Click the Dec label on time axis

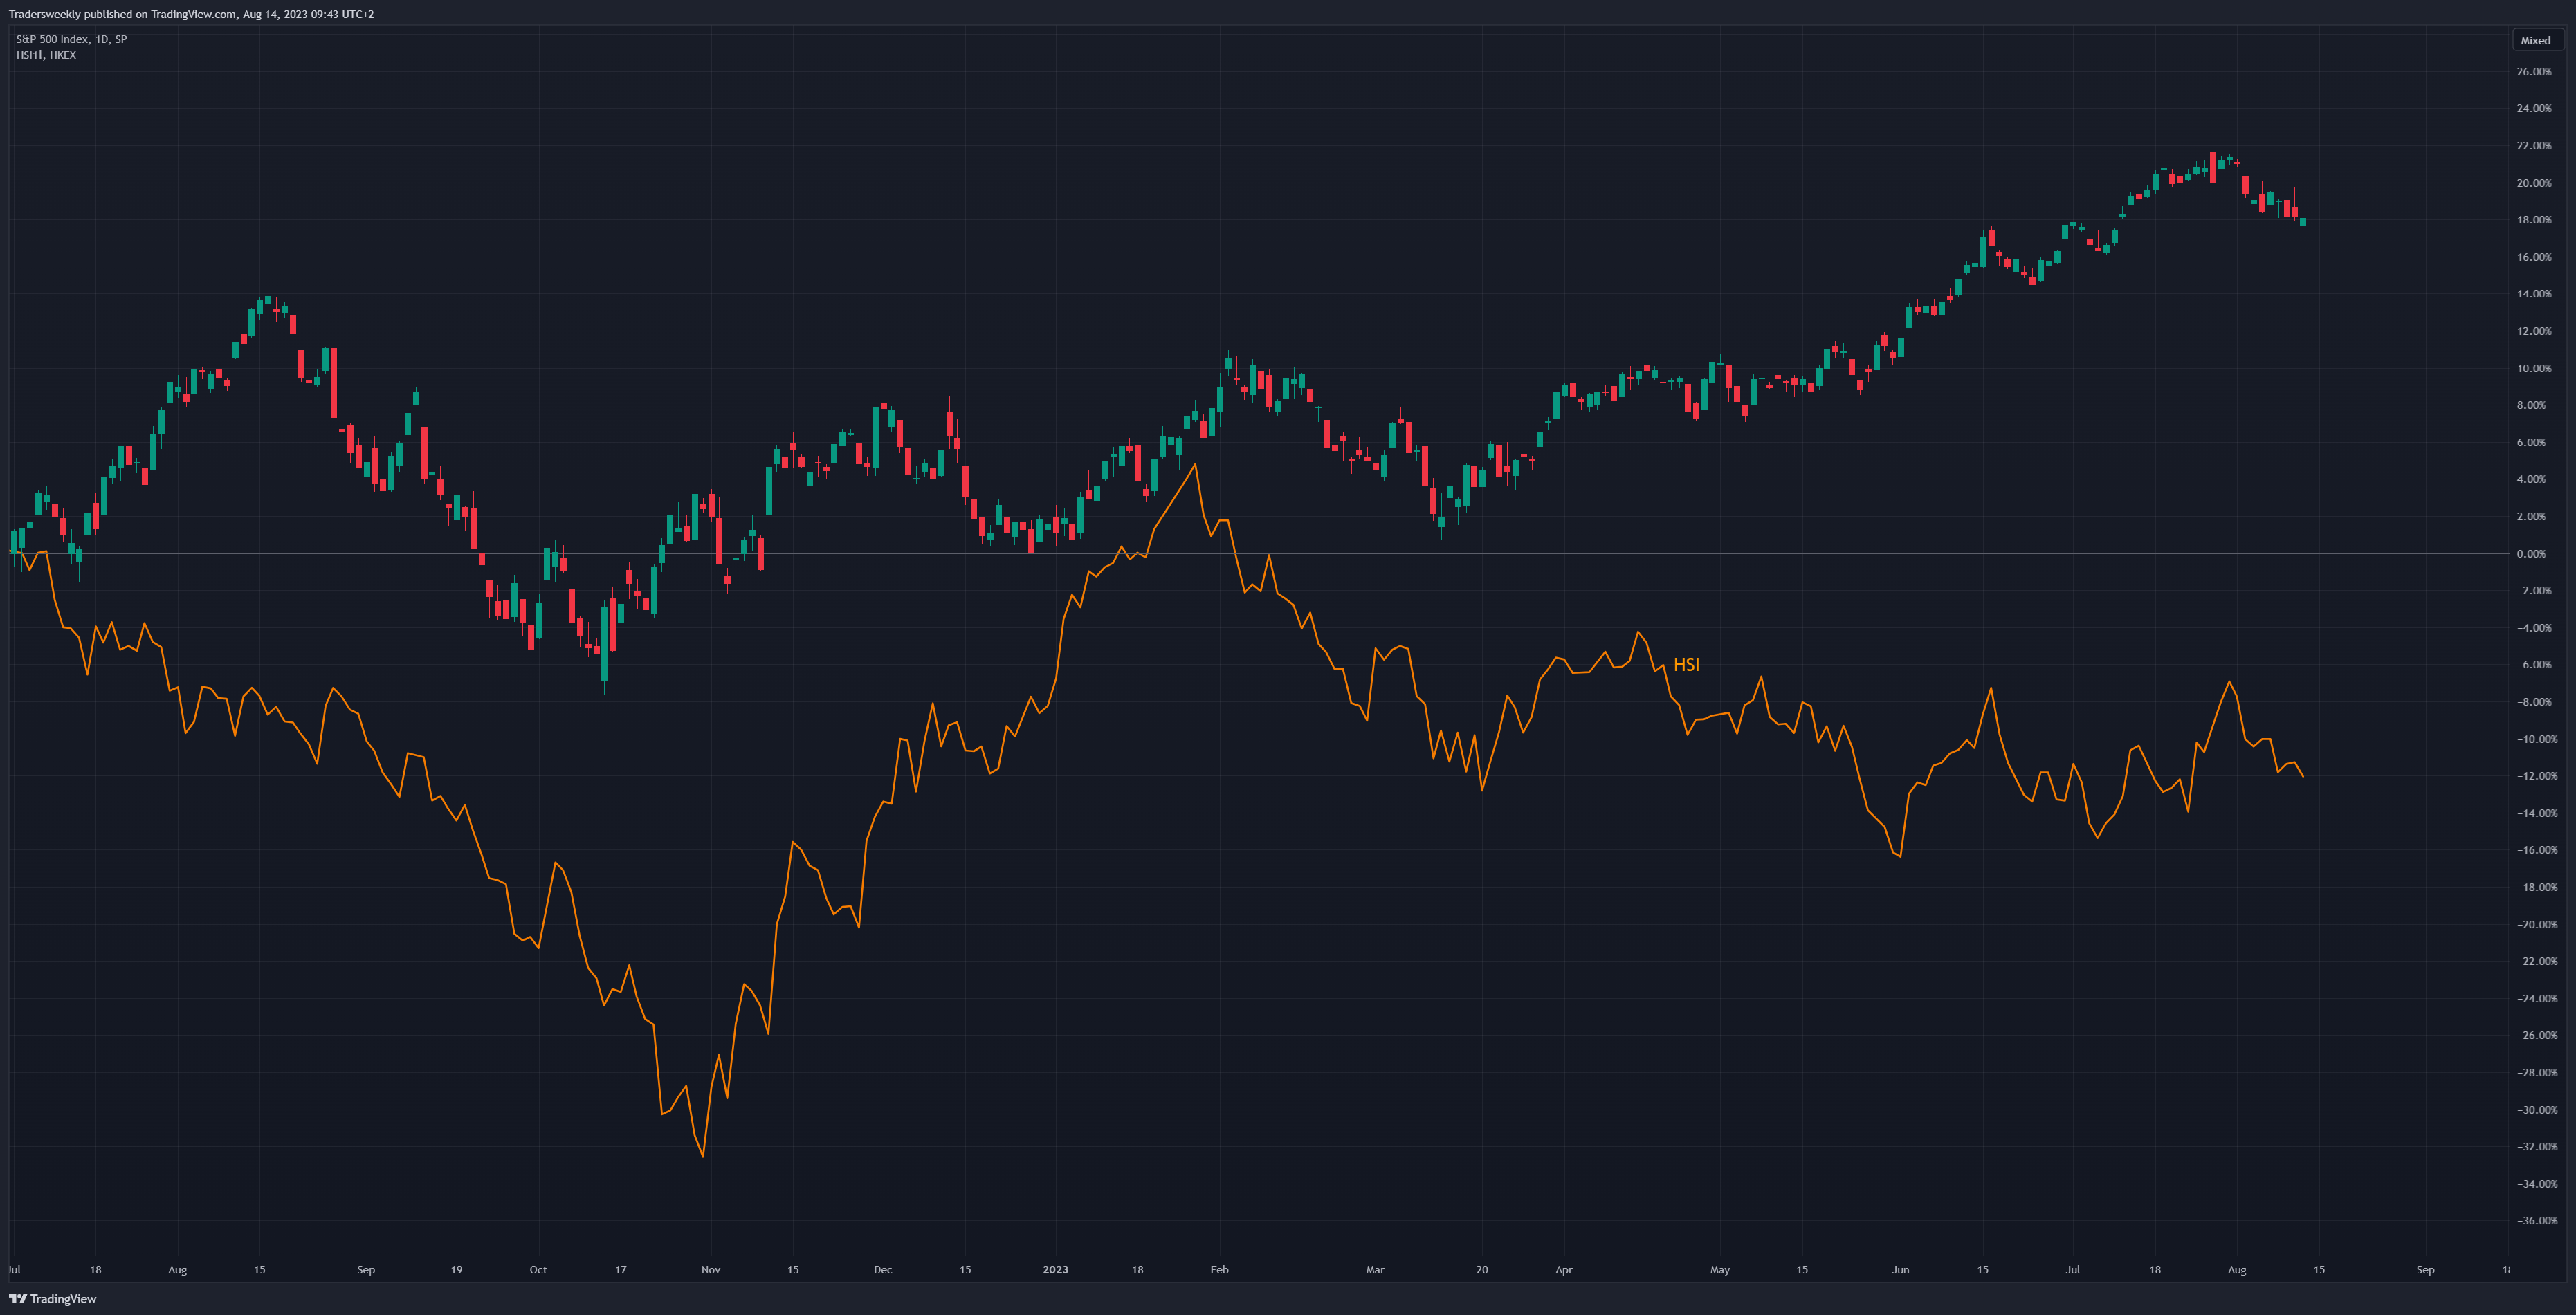pyautogui.click(x=883, y=1270)
